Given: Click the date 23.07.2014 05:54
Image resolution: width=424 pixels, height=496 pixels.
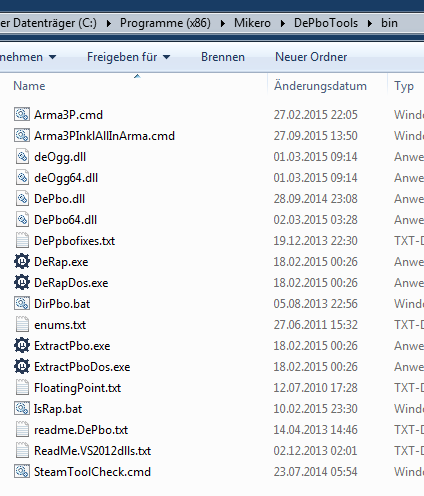Looking at the screenshot, I should [315, 472].
